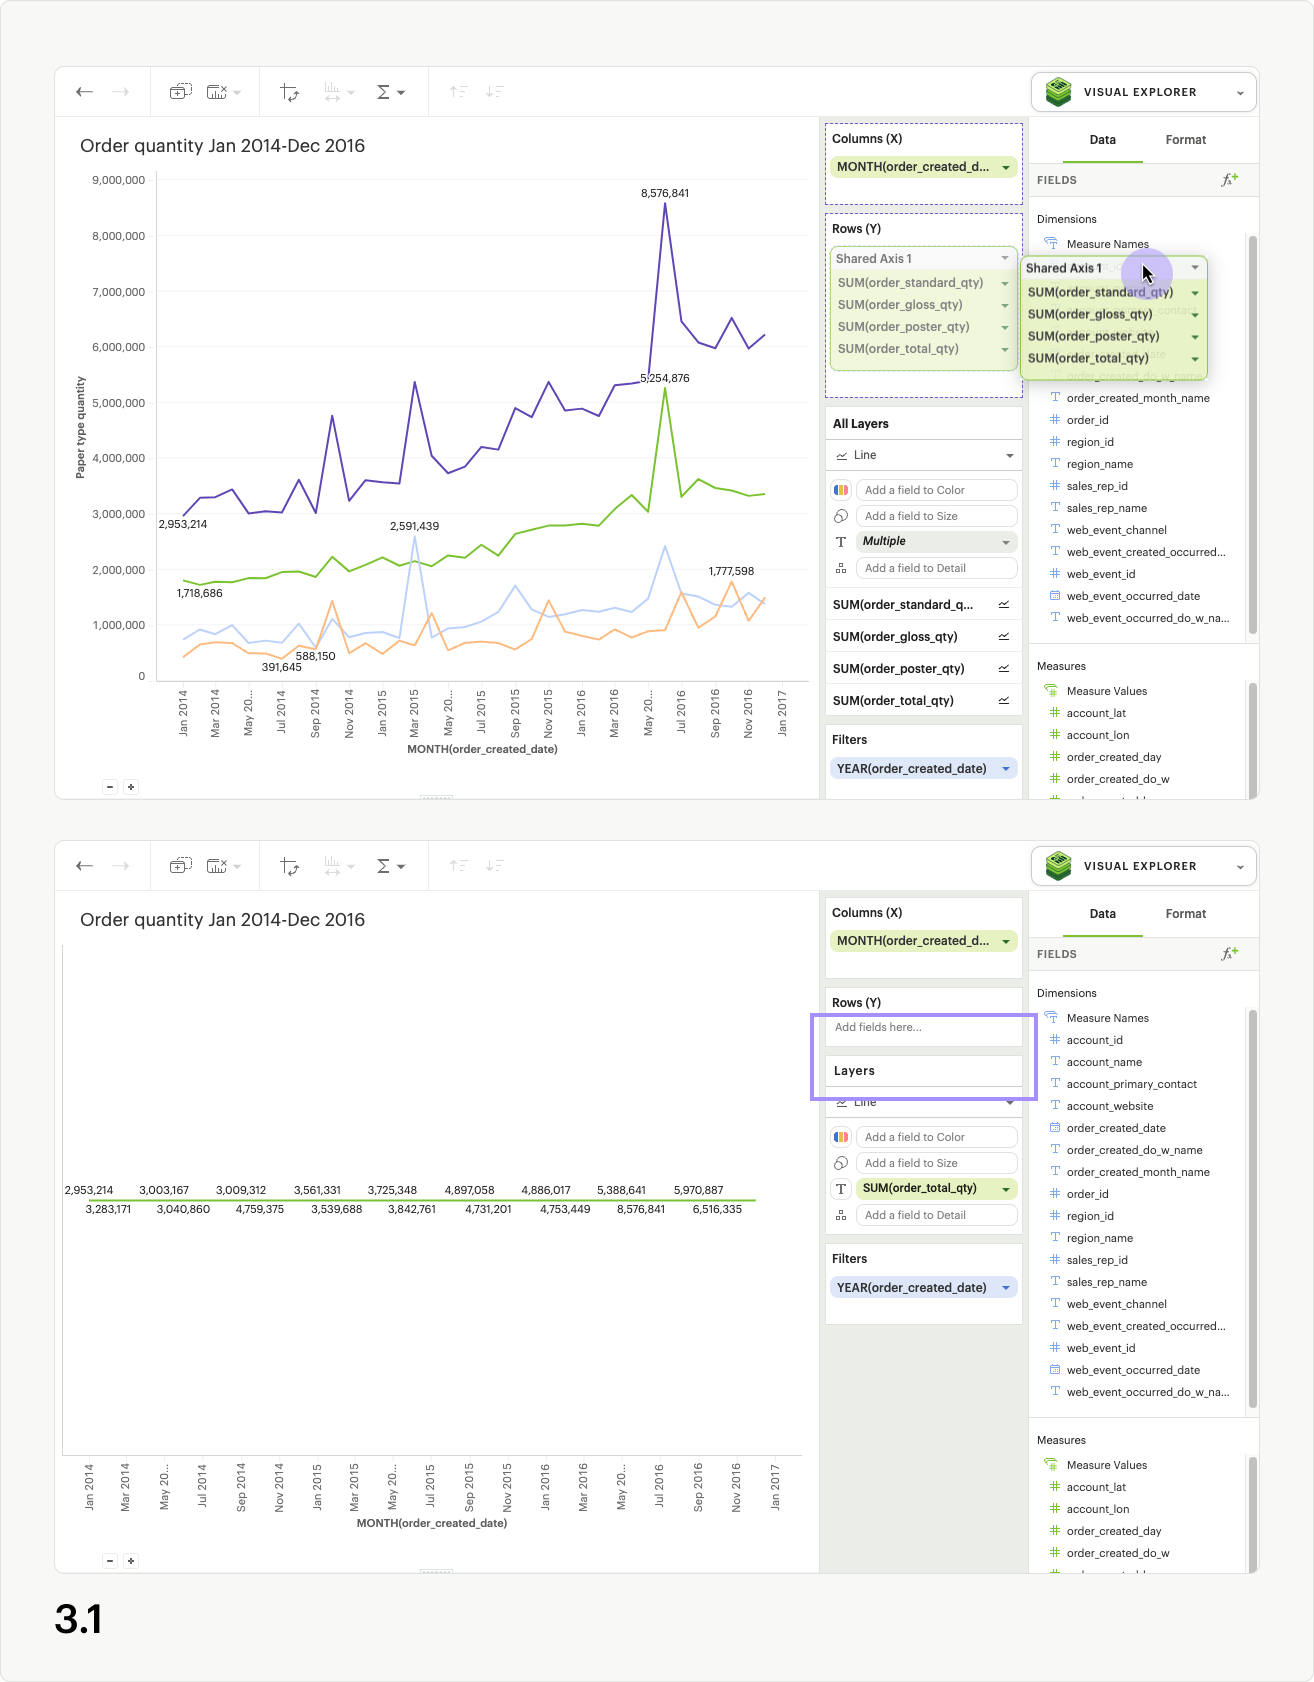Click the back arrow in the top explorer toolbar
This screenshot has height=1682, width=1314.
[85, 92]
